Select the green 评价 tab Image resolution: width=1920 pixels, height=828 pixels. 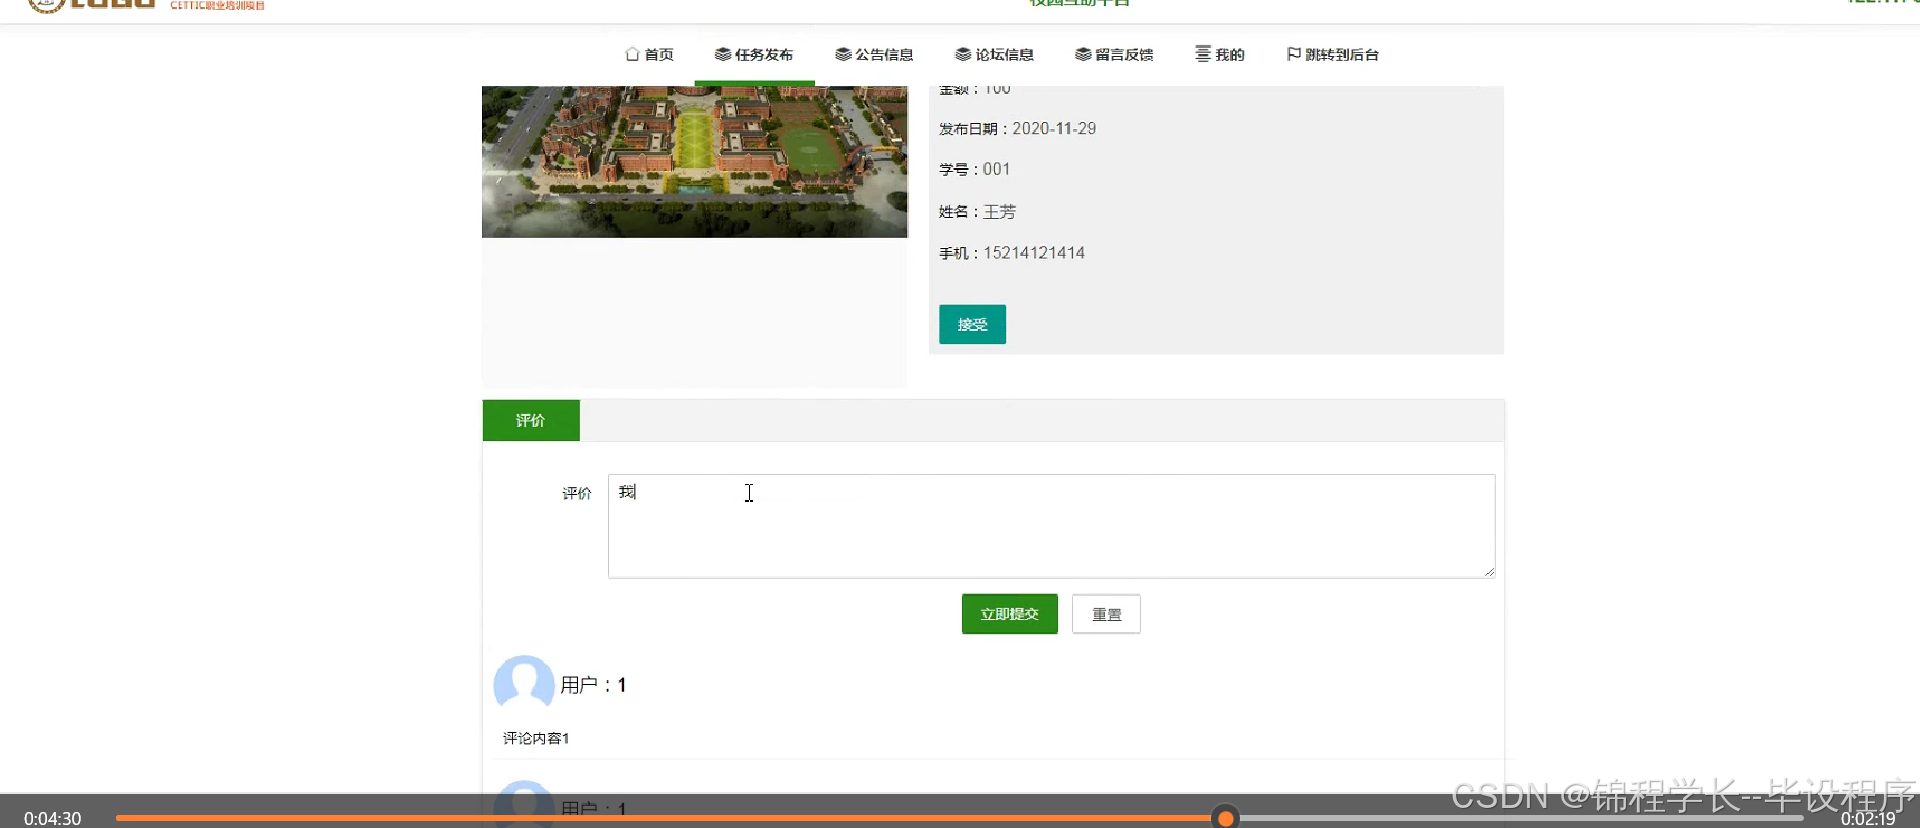(x=530, y=420)
